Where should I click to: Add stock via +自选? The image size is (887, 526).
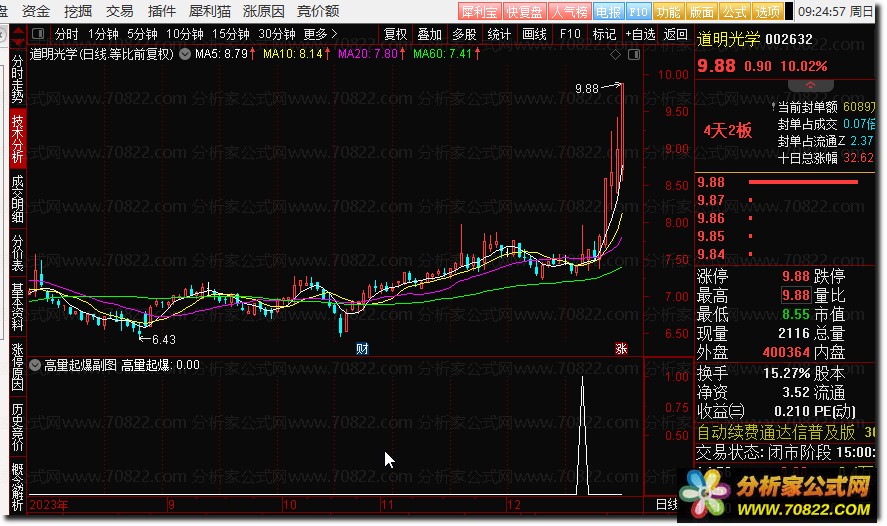click(x=640, y=34)
